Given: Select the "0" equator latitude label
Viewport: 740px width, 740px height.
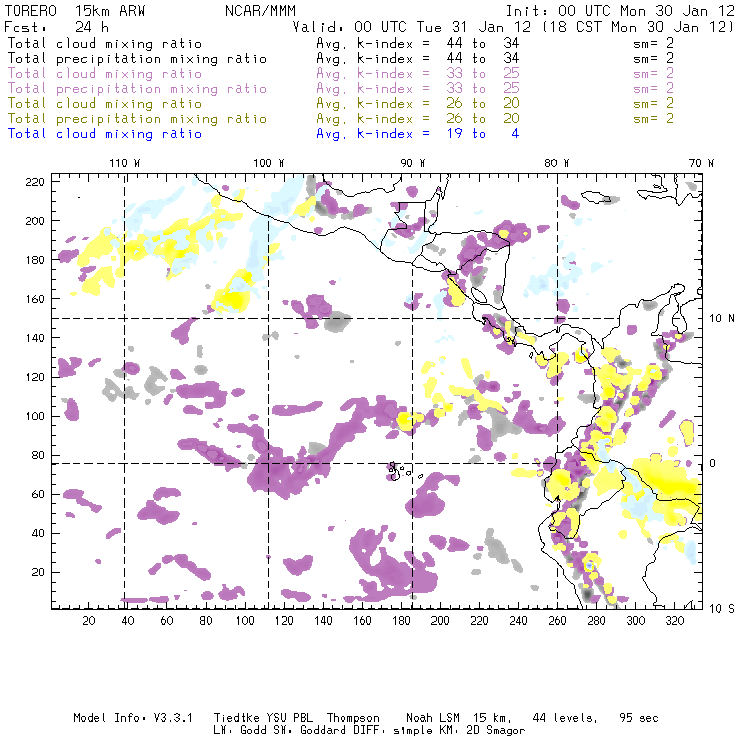Looking at the screenshot, I should 713,463.
